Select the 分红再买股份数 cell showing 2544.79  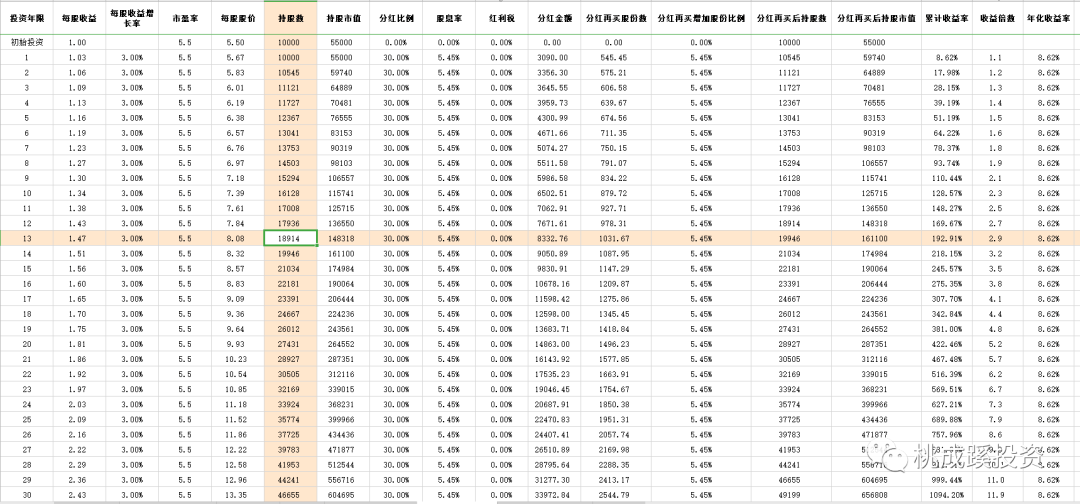point(614,495)
